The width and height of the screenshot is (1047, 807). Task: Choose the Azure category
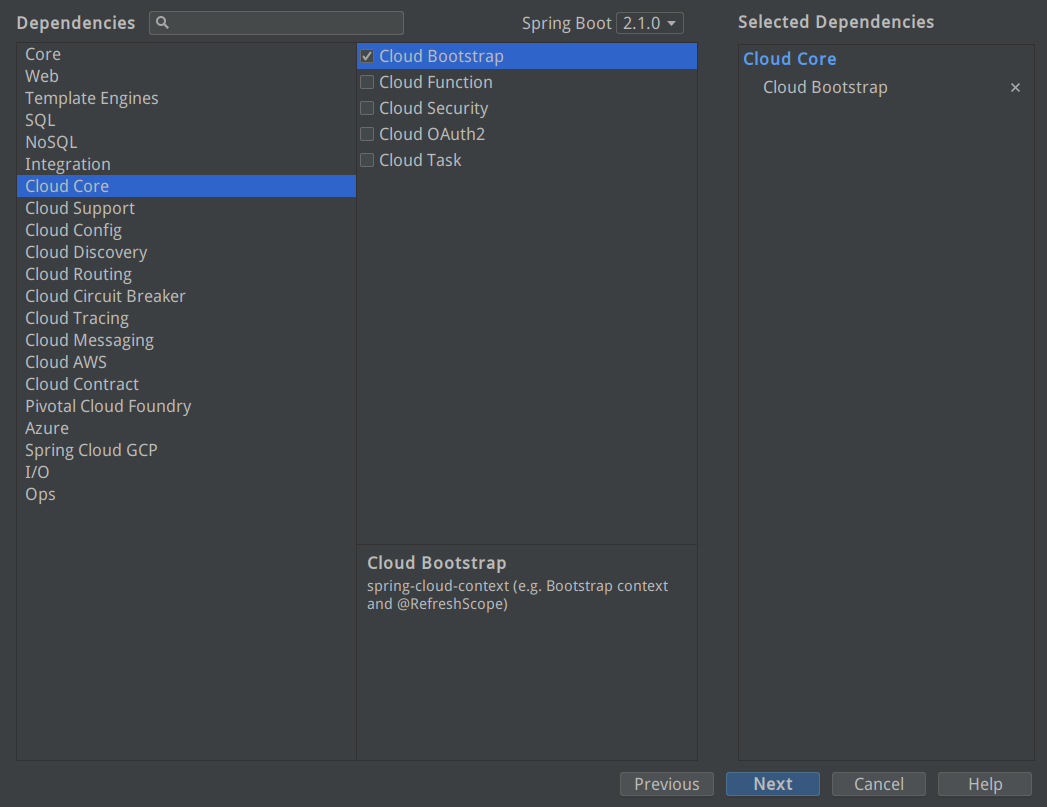(186, 429)
